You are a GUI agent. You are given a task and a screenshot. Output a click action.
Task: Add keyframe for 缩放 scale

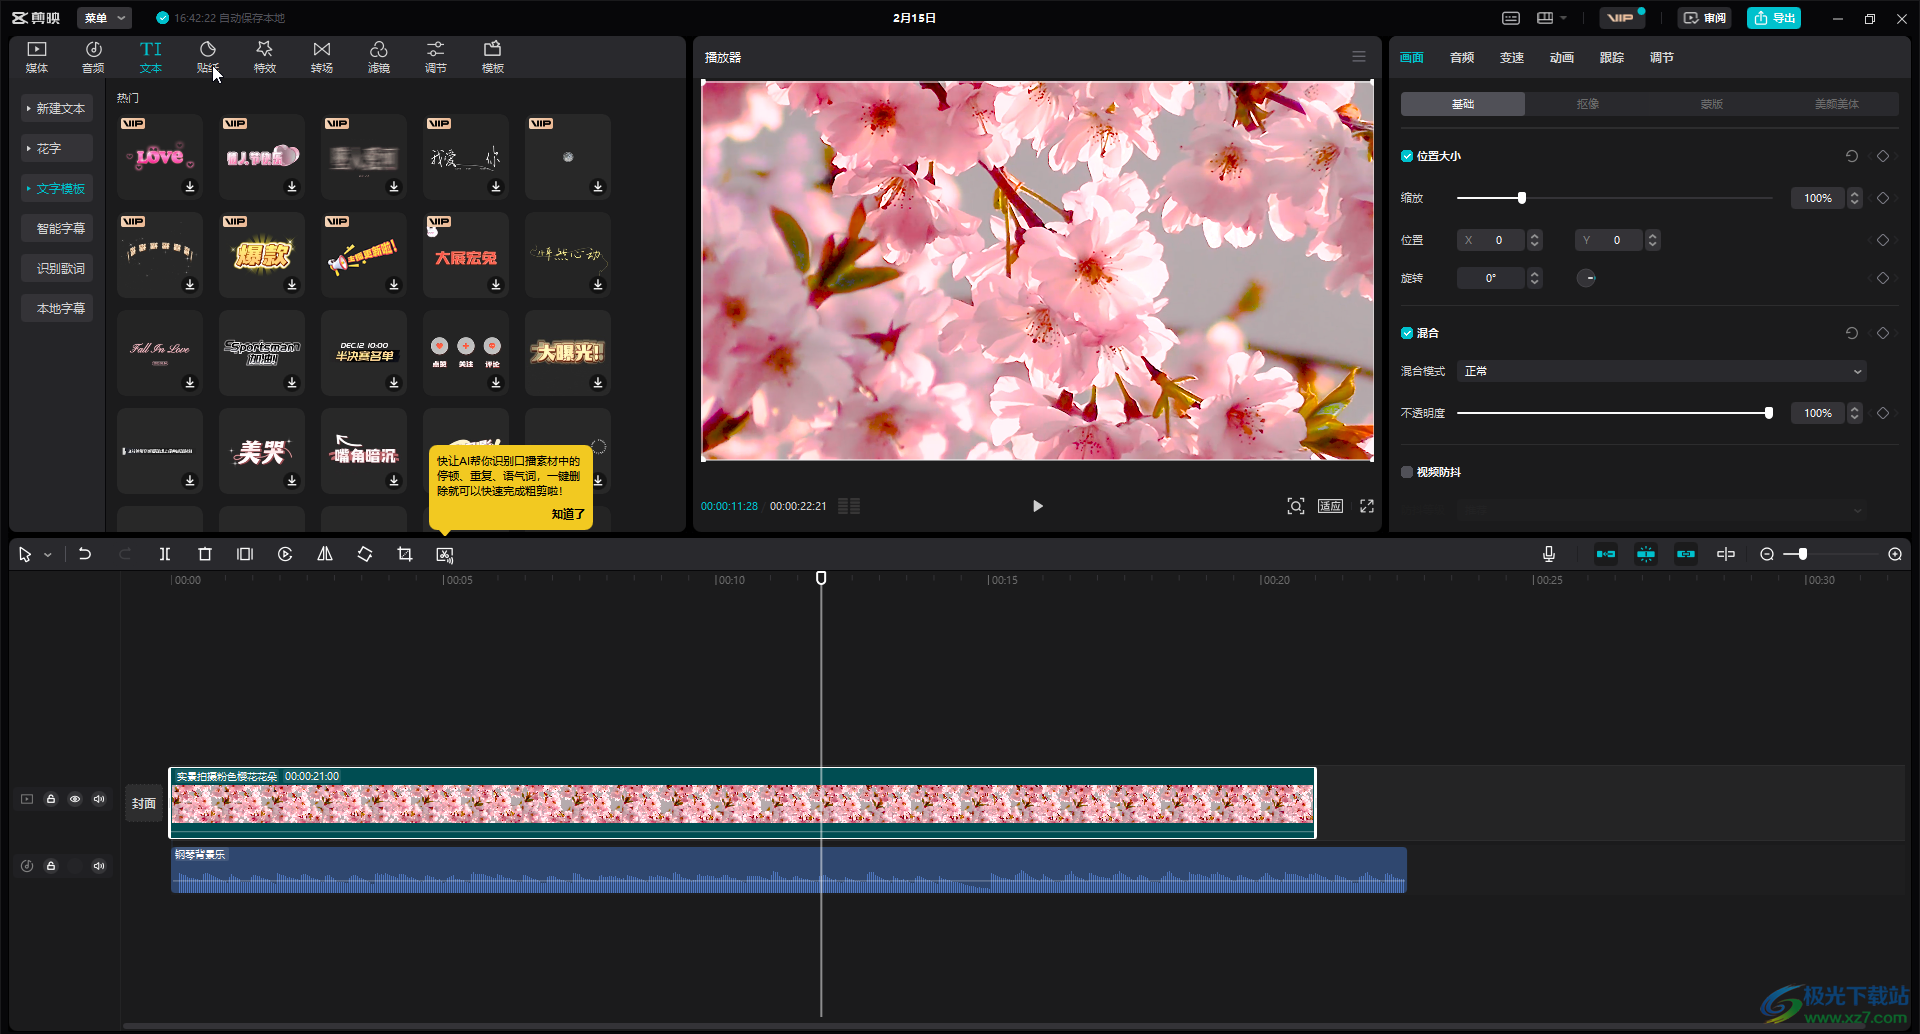pyautogui.click(x=1883, y=198)
